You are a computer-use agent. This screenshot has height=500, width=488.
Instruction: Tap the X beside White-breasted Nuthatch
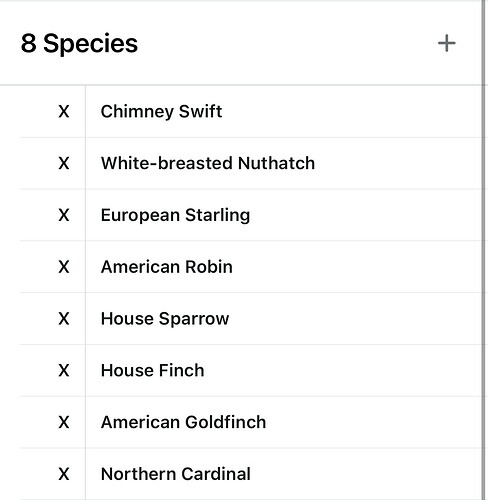pos(64,163)
